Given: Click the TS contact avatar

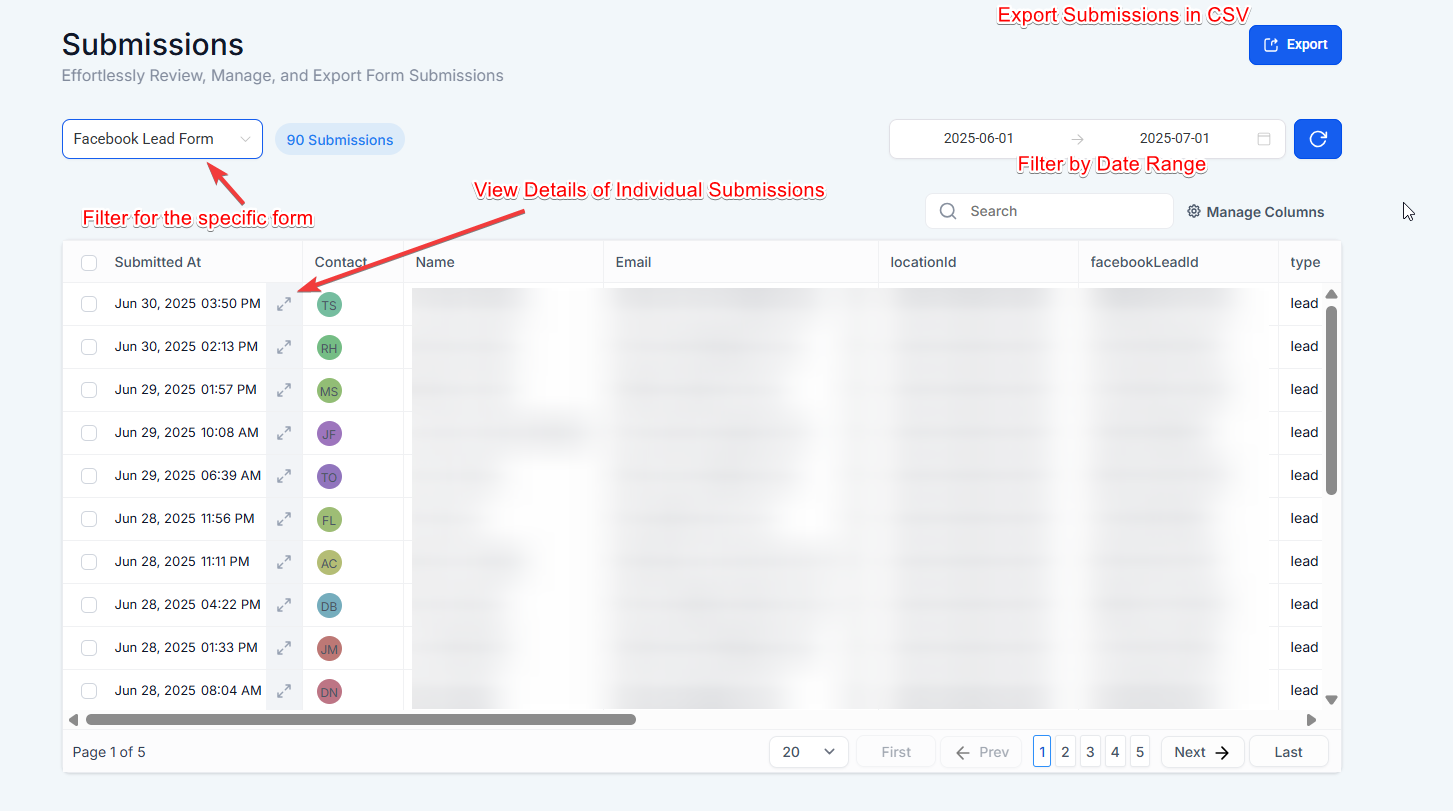Looking at the screenshot, I should (x=329, y=305).
